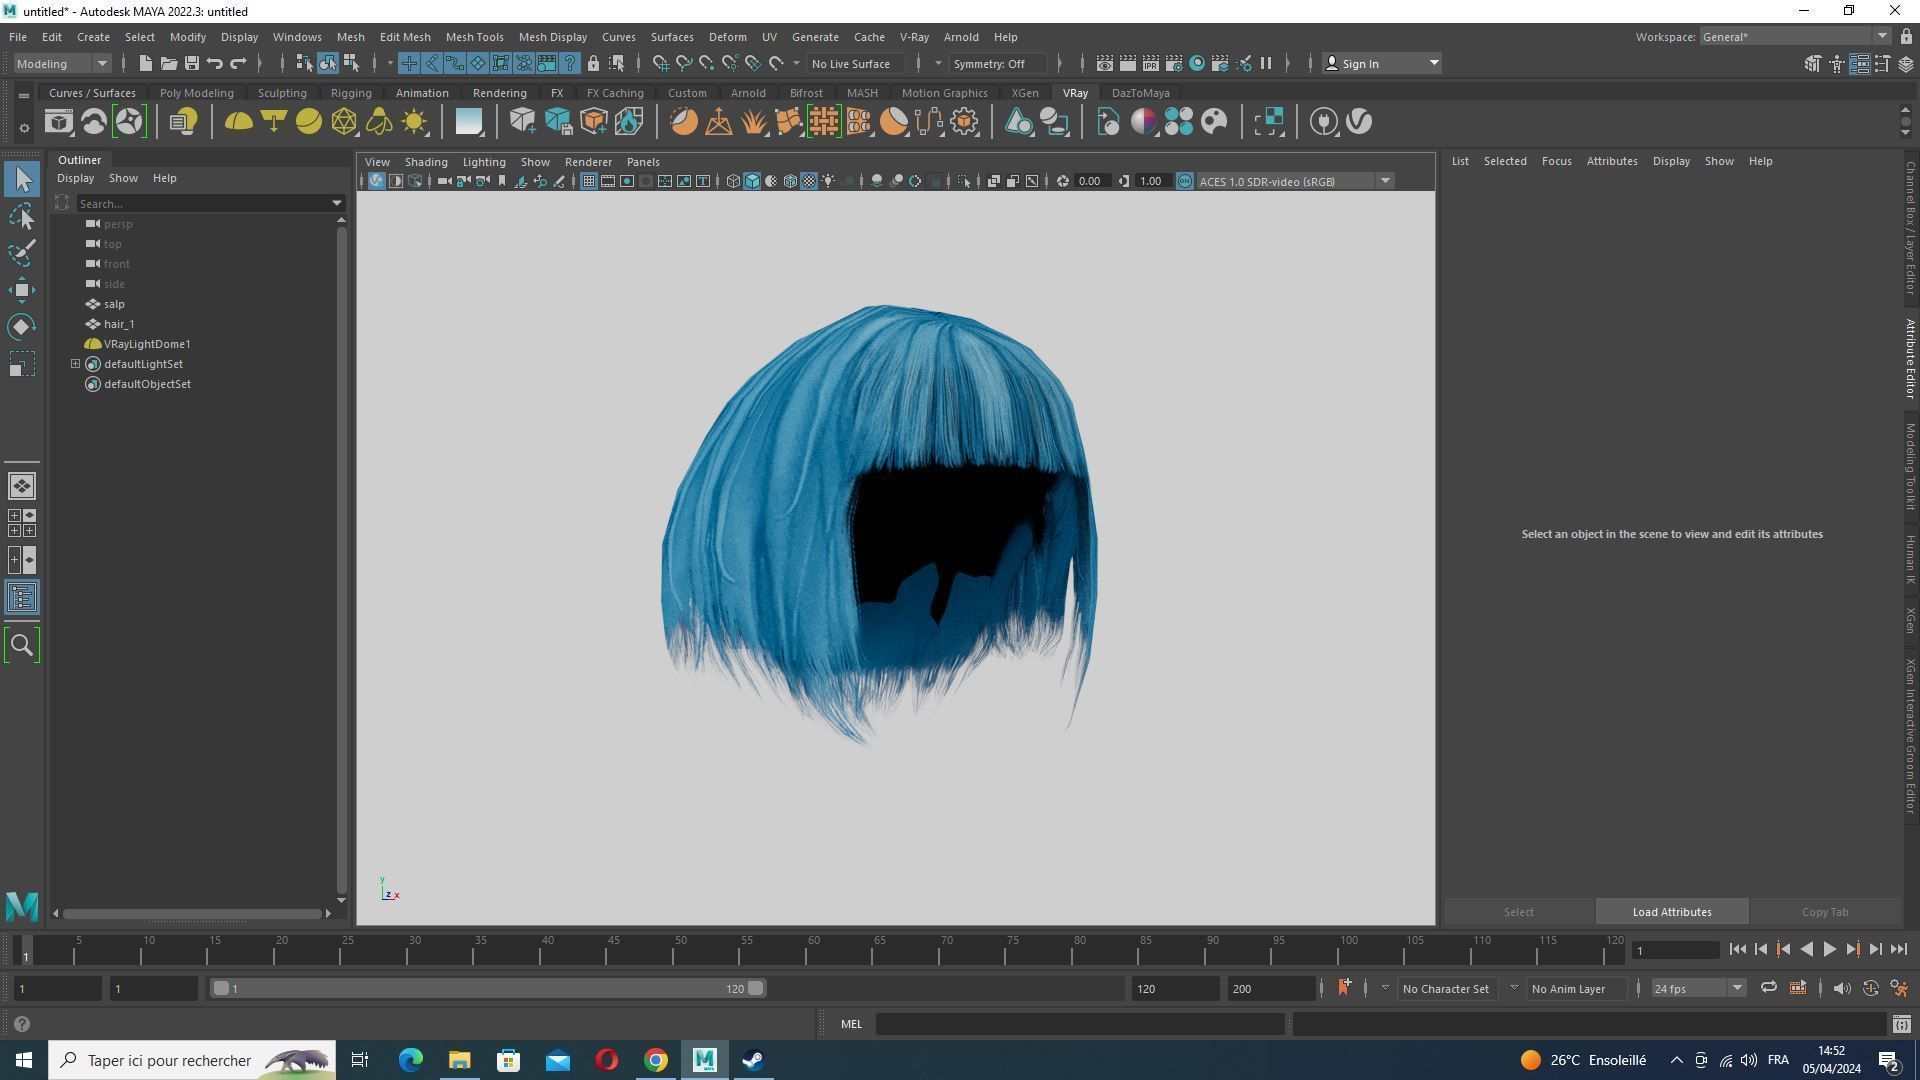This screenshot has height=1080, width=1920.
Task: Open the Modeling menu set dropdown
Action: click(x=62, y=63)
